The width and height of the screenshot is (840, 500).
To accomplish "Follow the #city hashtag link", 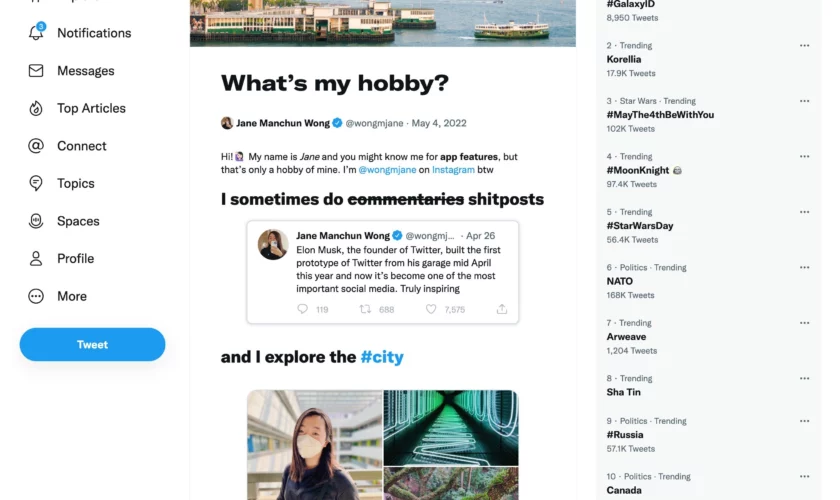I will (x=382, y=357).
